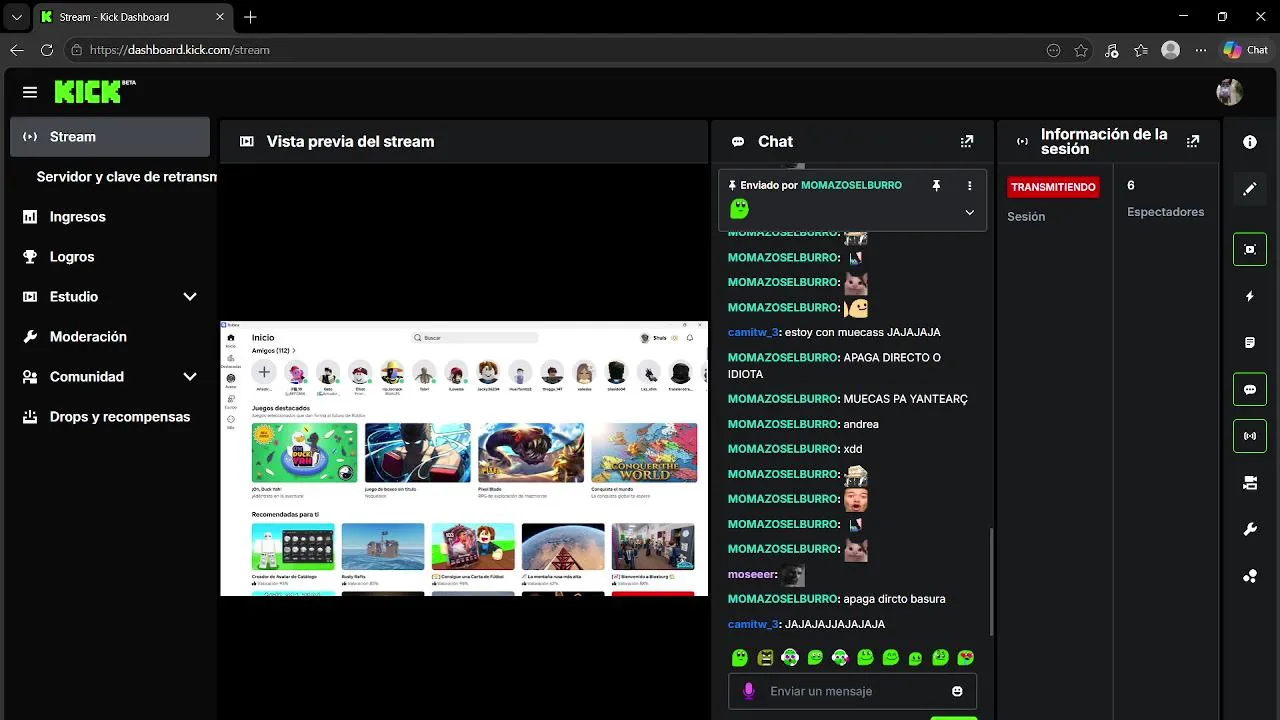Select Stream in the left navigation

[x=110, y=137]
